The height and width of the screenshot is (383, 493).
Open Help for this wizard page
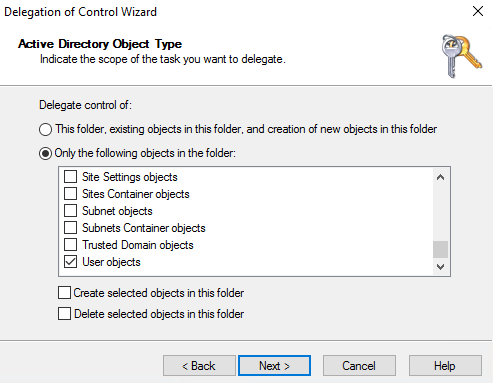(x=445, y=366)
